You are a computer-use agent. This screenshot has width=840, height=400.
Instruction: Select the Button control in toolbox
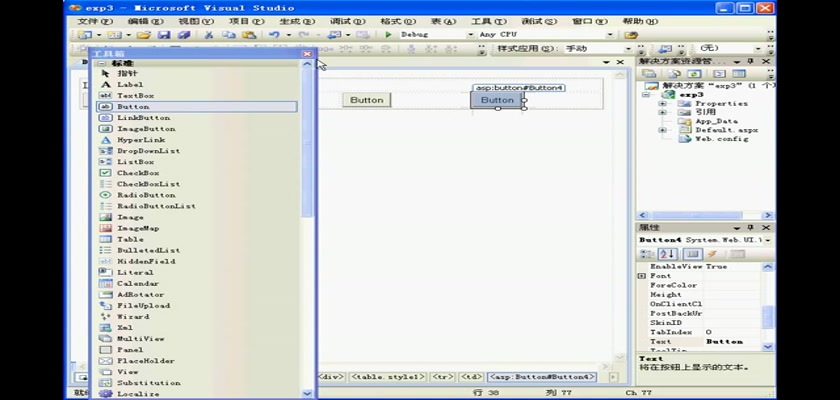click(133, 106)
